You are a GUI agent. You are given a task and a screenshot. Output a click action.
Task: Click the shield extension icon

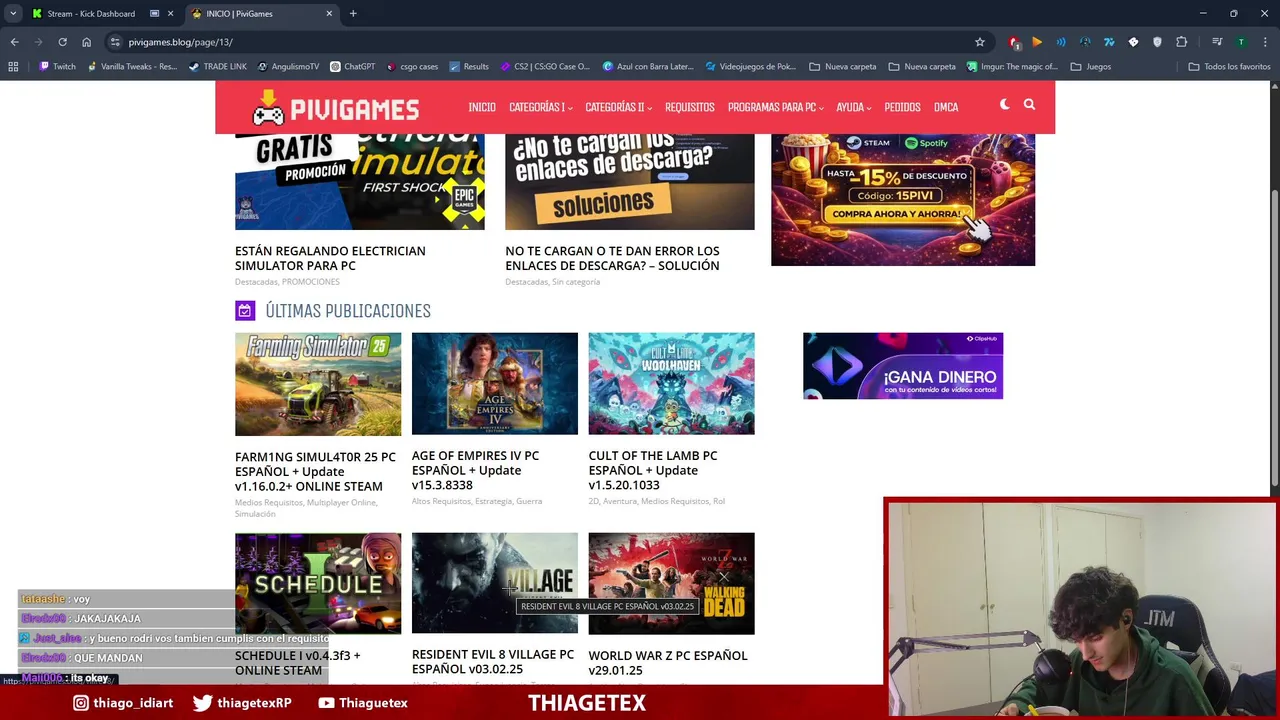[x=1157, y=42]
